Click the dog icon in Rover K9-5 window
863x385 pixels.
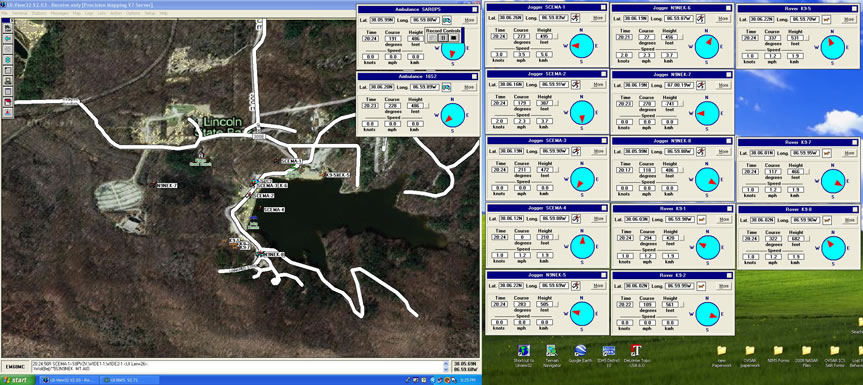(826, 19)
